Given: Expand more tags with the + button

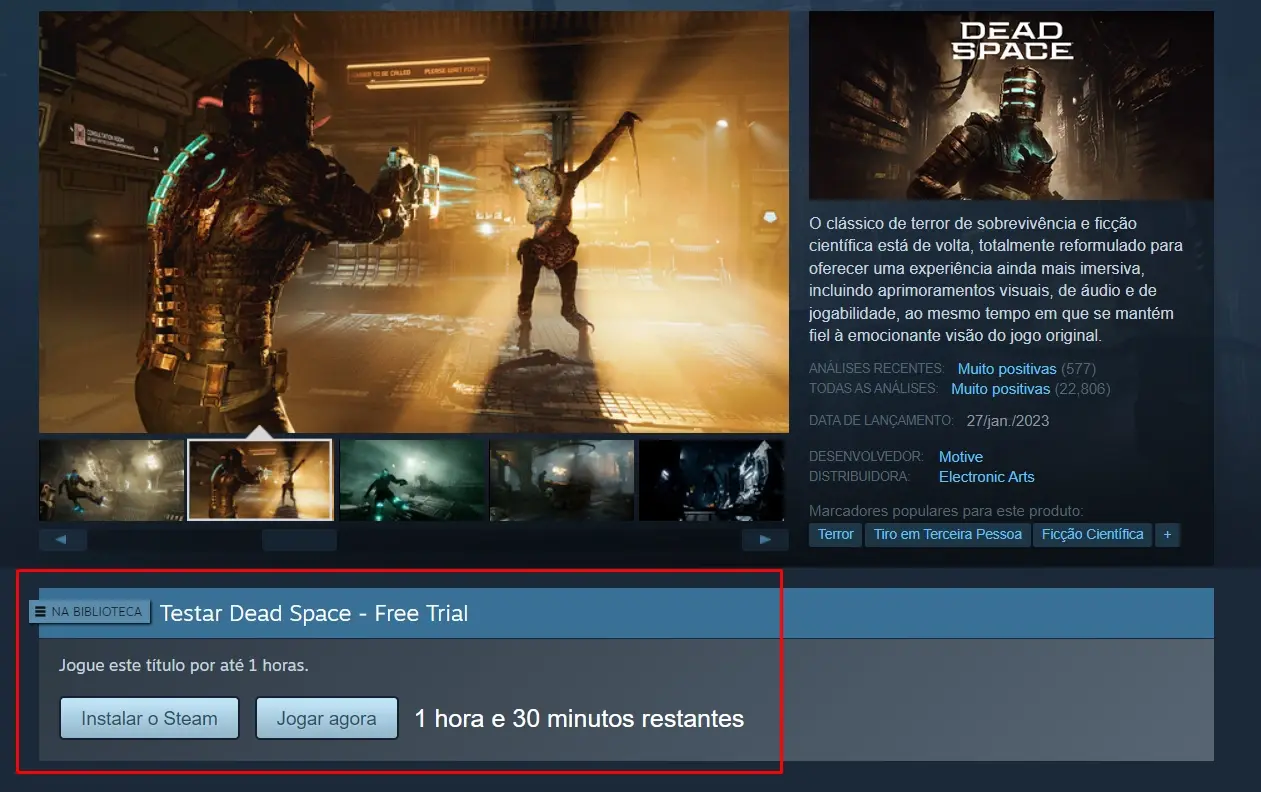Looking at the screenshot, I should click(1167, 534).
